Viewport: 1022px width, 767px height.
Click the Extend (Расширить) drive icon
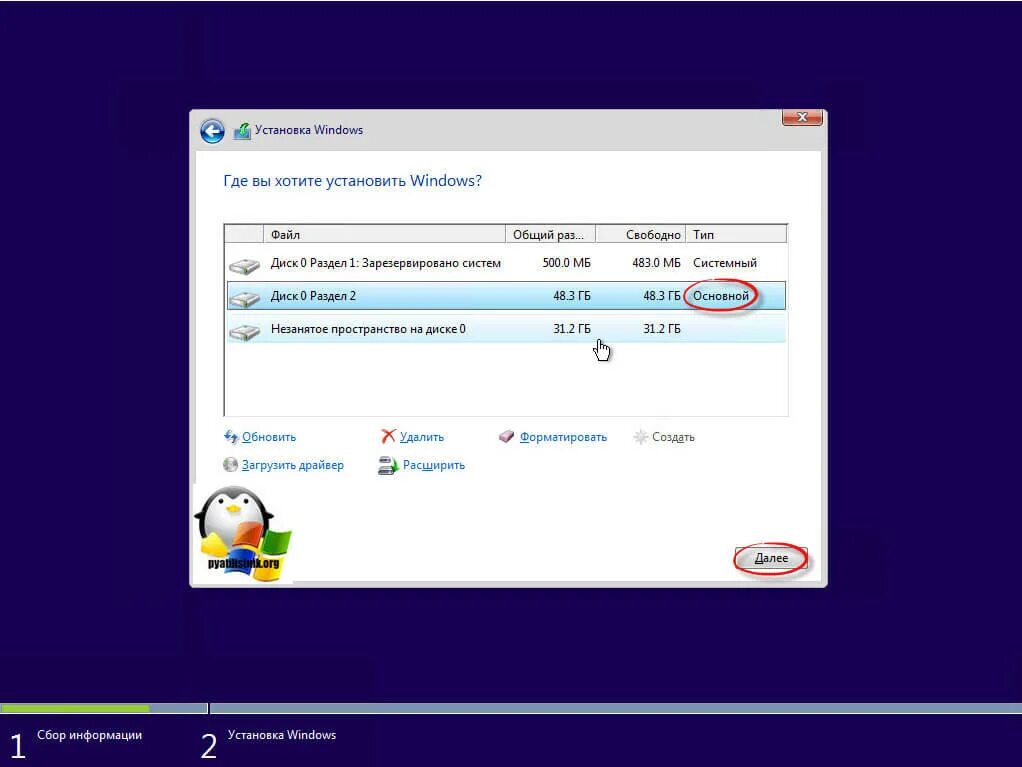click(x=388, y=465)
